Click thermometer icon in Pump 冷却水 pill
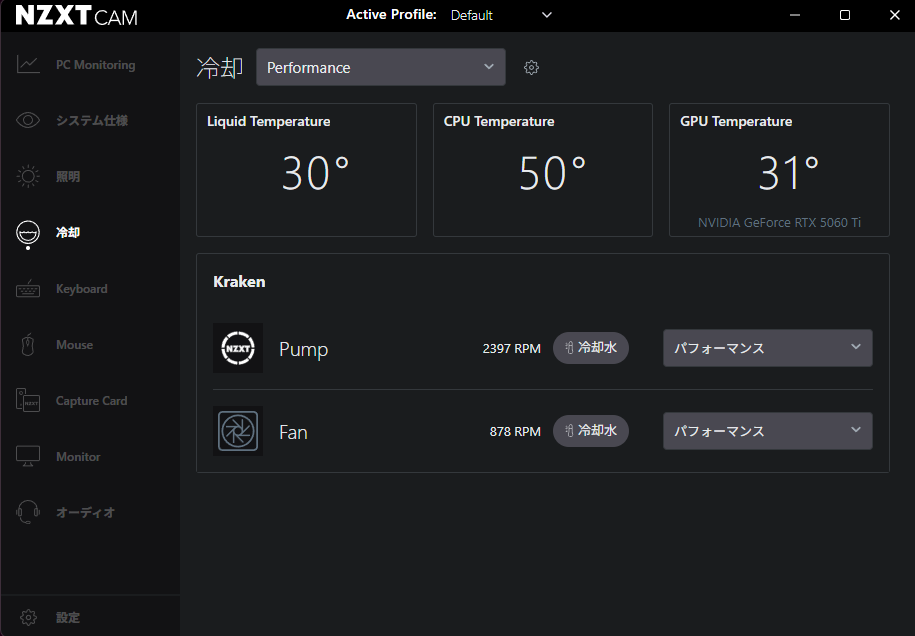 click(x=569, y=348)
